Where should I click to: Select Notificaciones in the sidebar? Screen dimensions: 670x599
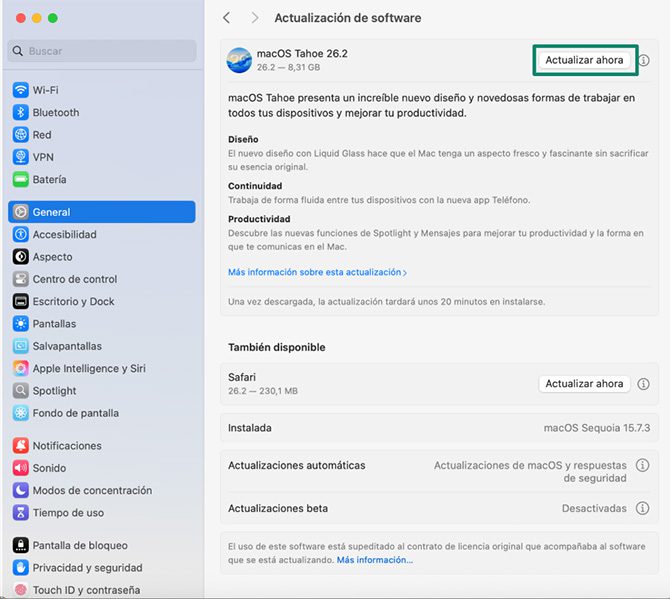click(x=66, y=446)
